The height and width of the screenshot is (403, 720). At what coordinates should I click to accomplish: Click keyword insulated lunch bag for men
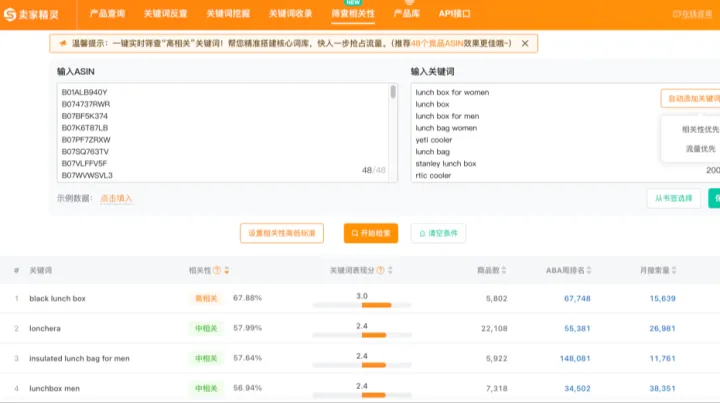pyautogui.click(x=79, y=358)
